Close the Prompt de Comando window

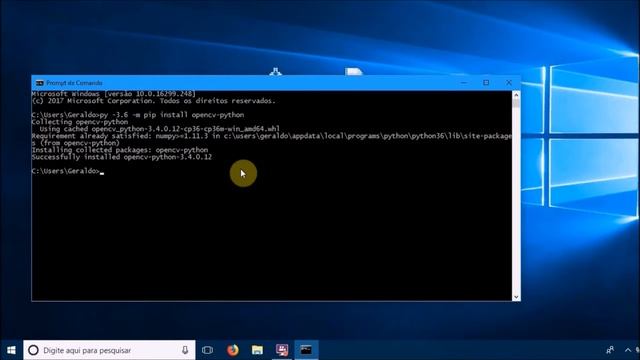(509, 83)
